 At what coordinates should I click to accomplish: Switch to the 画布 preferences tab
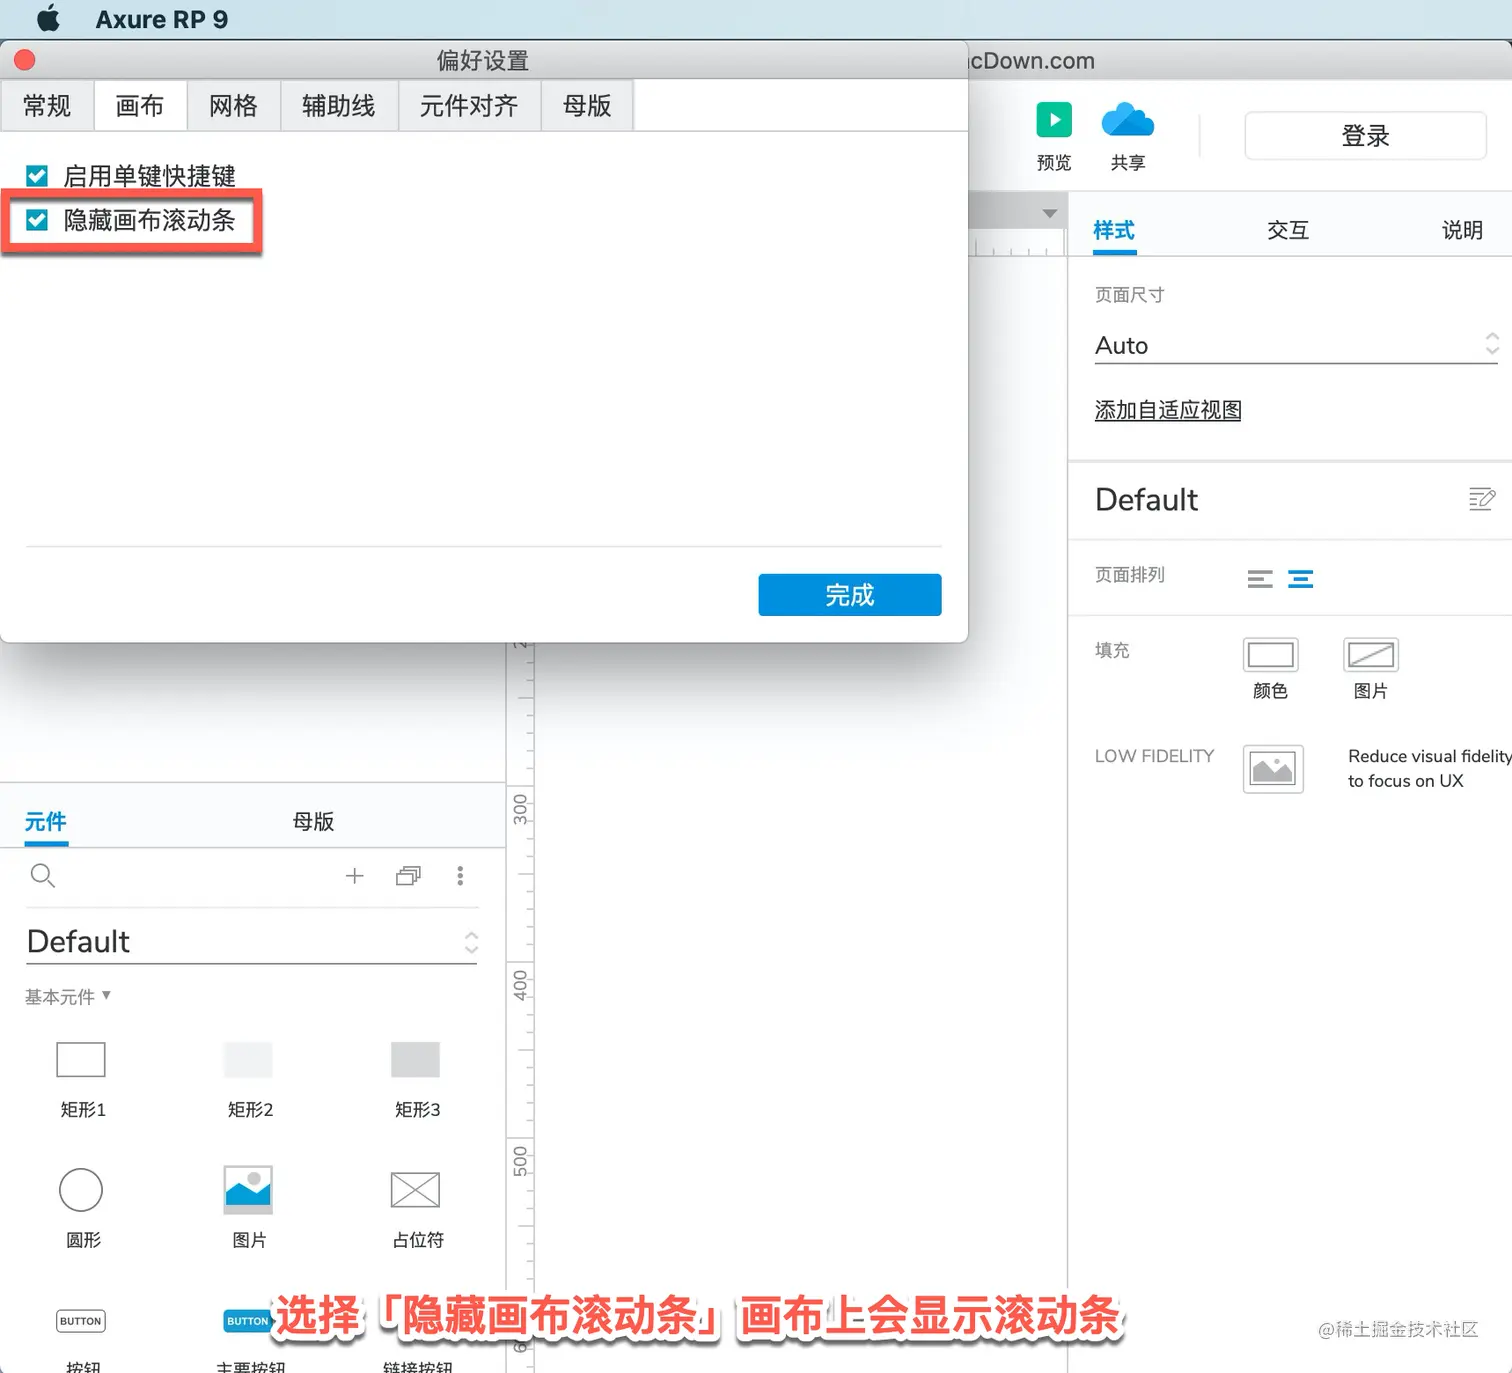[140, 106]
